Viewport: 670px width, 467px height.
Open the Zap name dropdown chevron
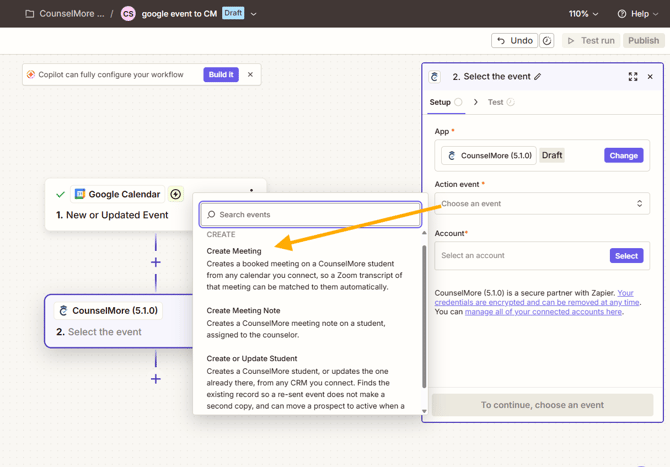(253, 14)
